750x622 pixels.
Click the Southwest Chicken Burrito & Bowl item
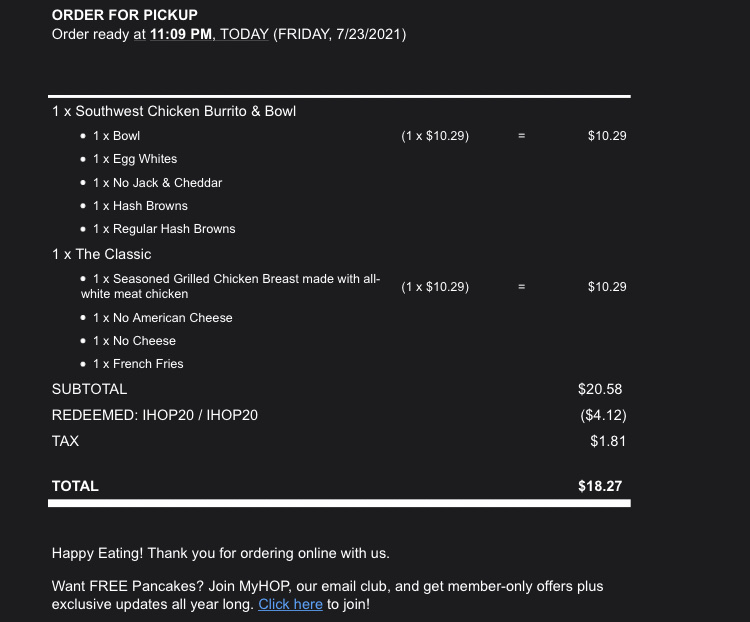(x=174, y=111)
